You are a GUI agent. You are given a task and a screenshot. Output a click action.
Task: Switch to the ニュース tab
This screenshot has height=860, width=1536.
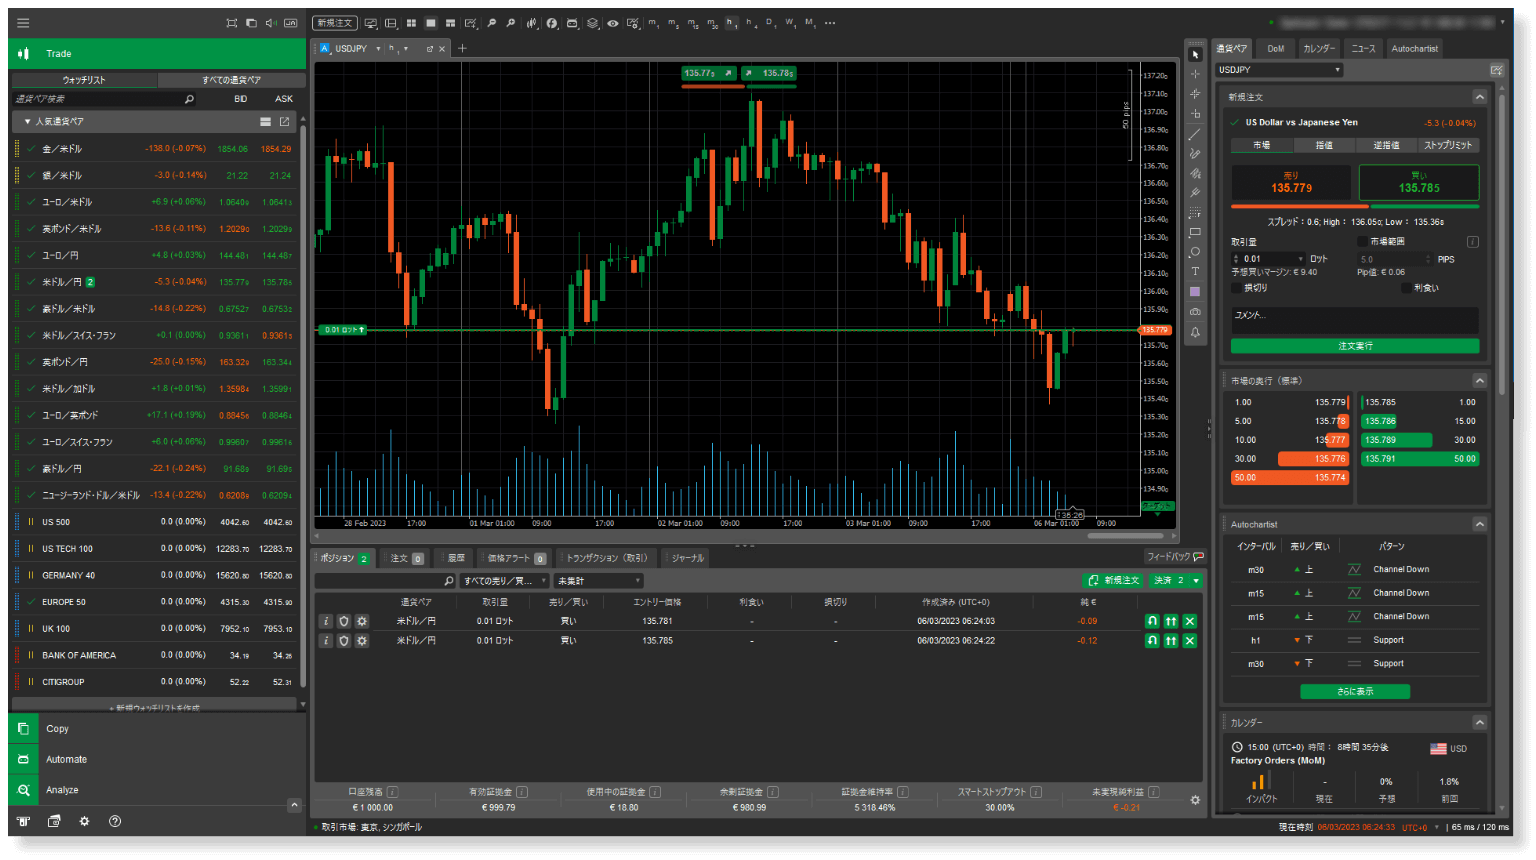click(1363, 48)
